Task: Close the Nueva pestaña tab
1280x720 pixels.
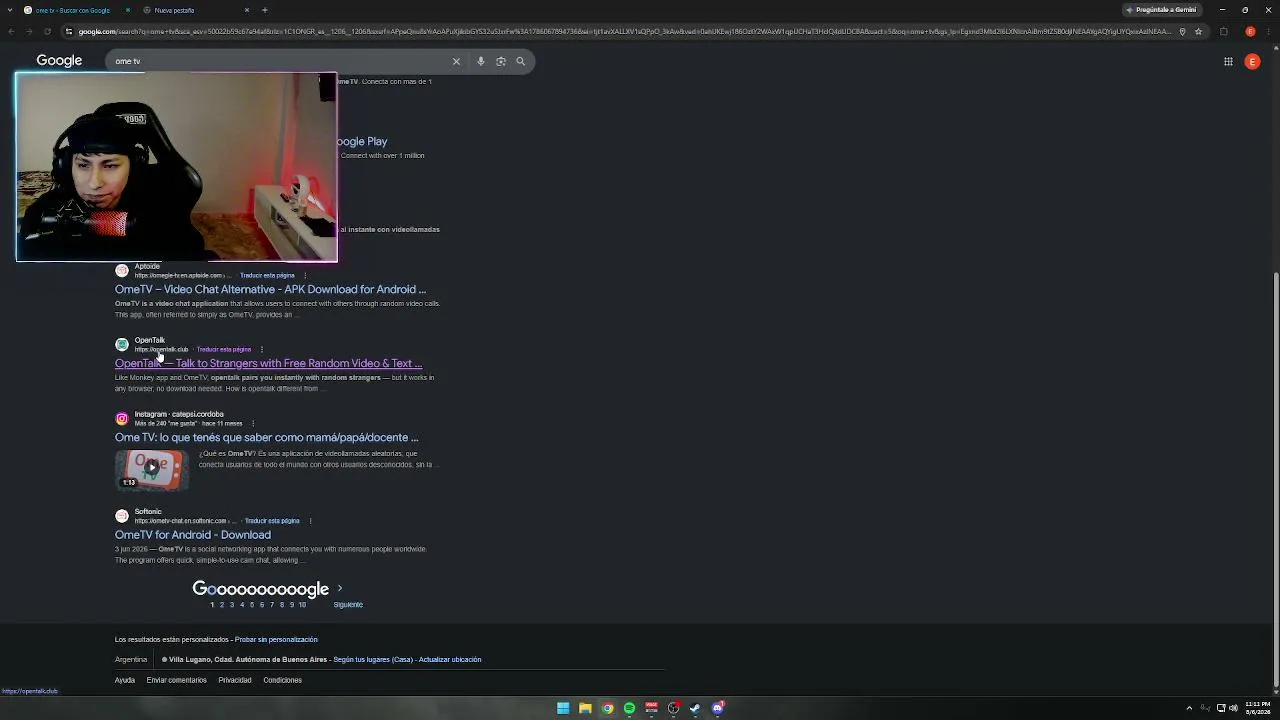Action: click(247, 10)
